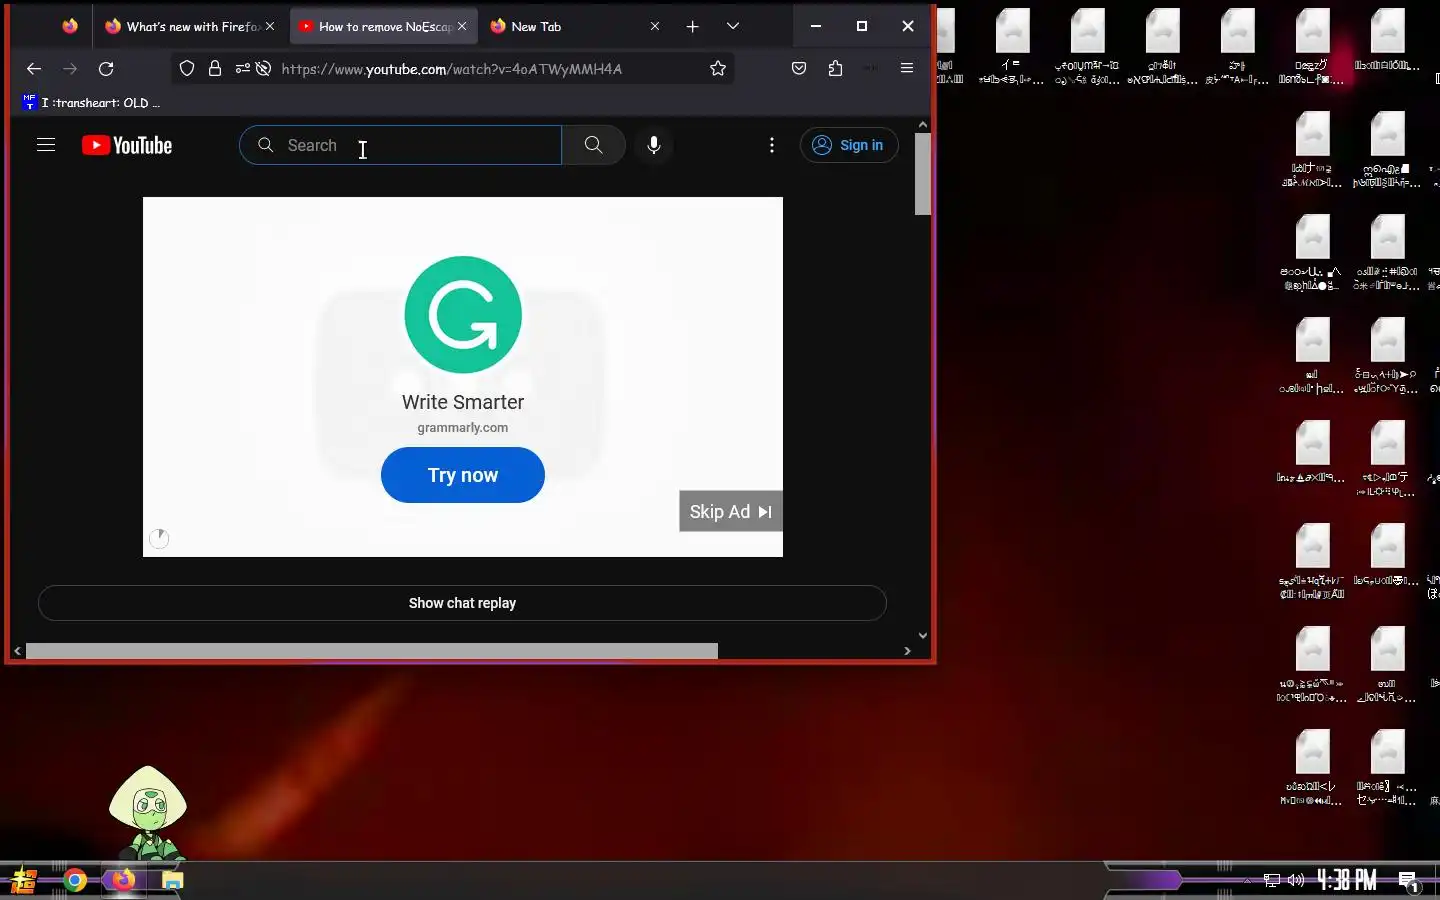Open the grammarly.com link in ad

pos(463,427)
